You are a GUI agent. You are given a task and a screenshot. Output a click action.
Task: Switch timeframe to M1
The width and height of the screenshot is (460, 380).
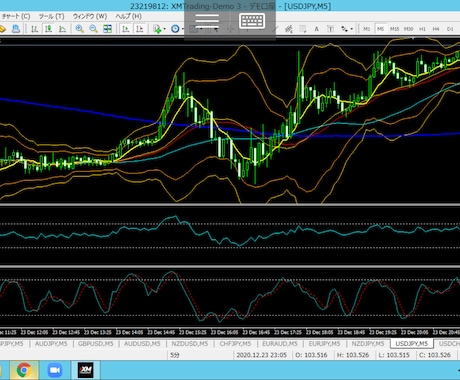pos(367,29)
